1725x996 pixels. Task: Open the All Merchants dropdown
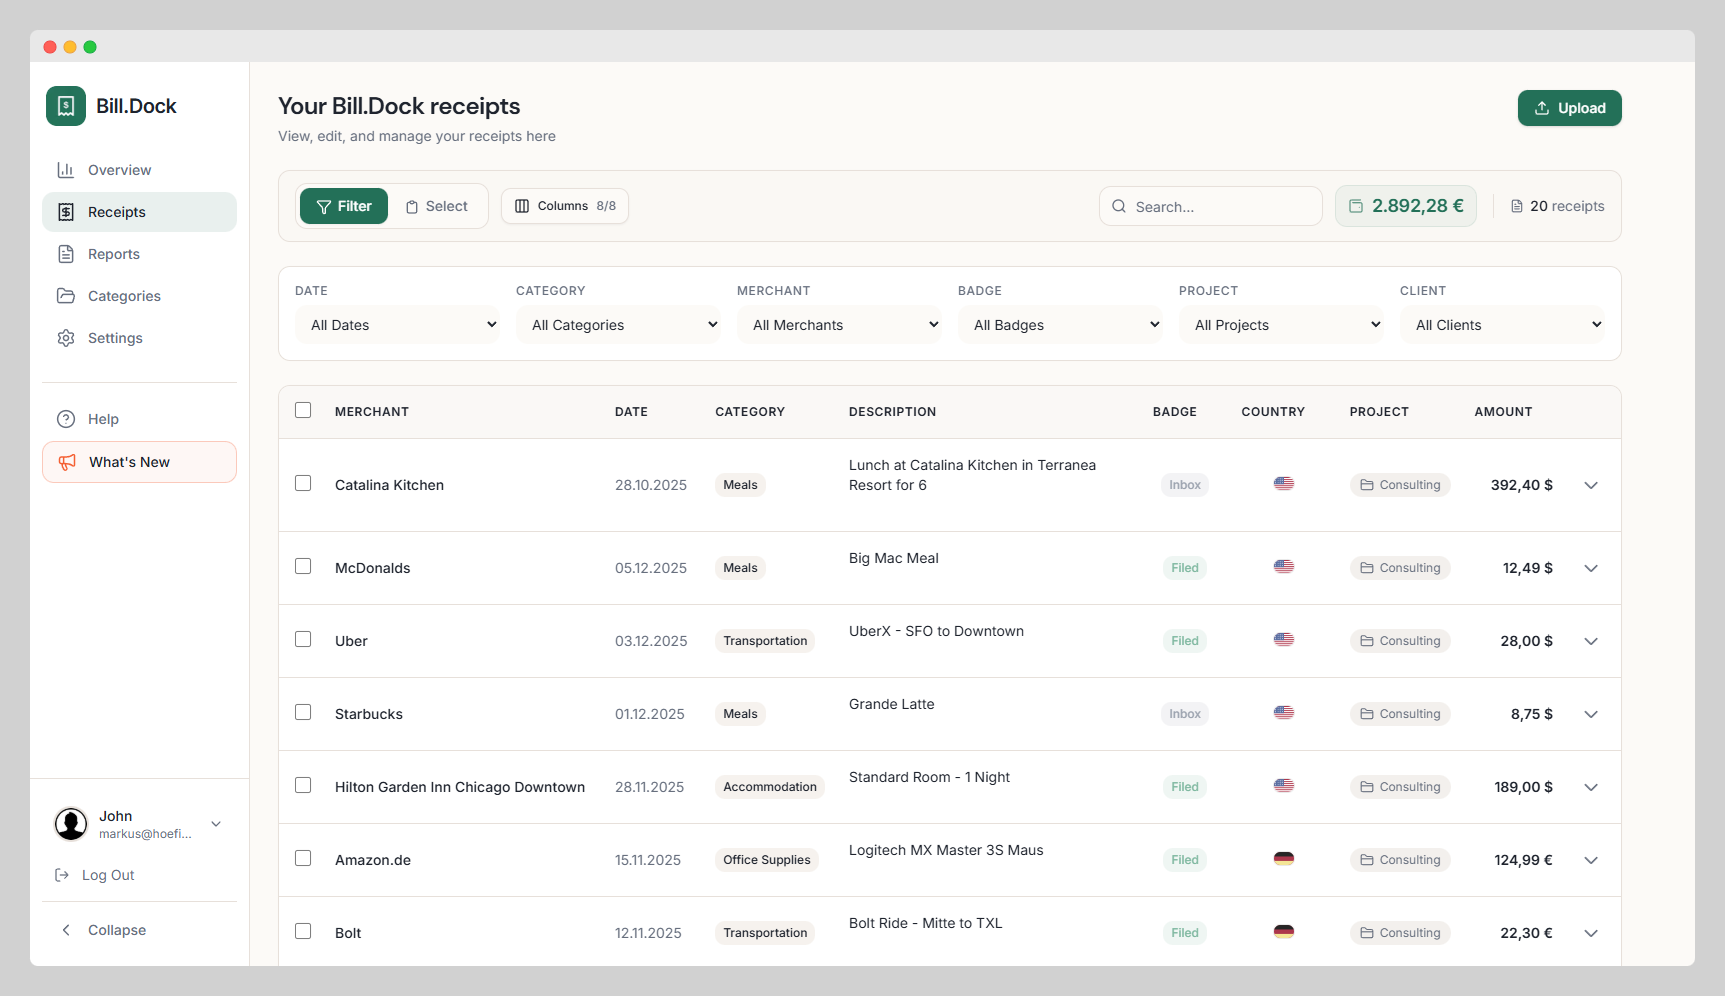[x=839, y=325]
